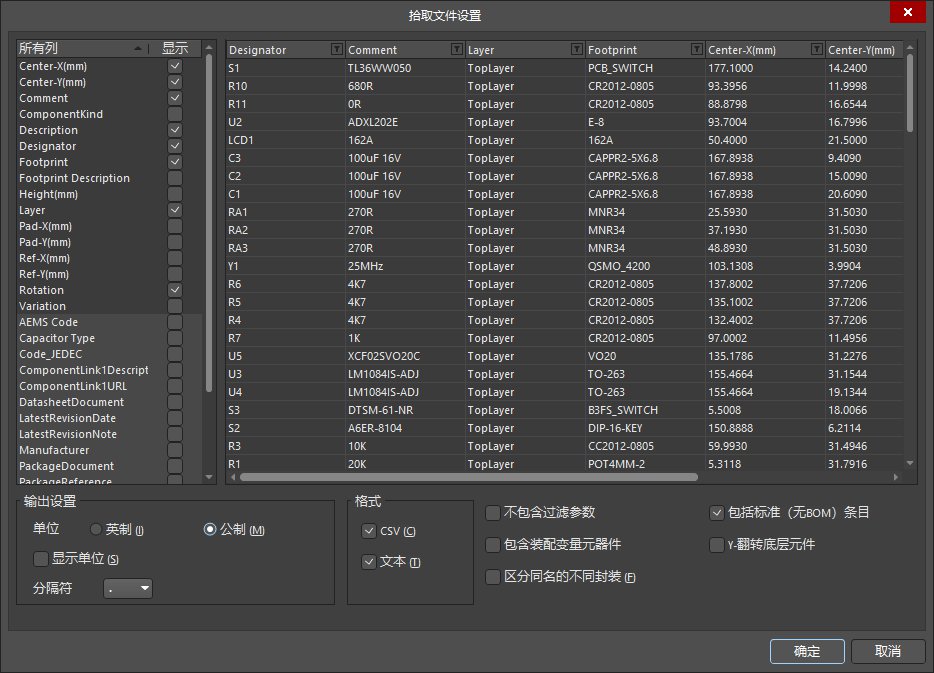Click column list scroll-down arrow

click(208, 476)
